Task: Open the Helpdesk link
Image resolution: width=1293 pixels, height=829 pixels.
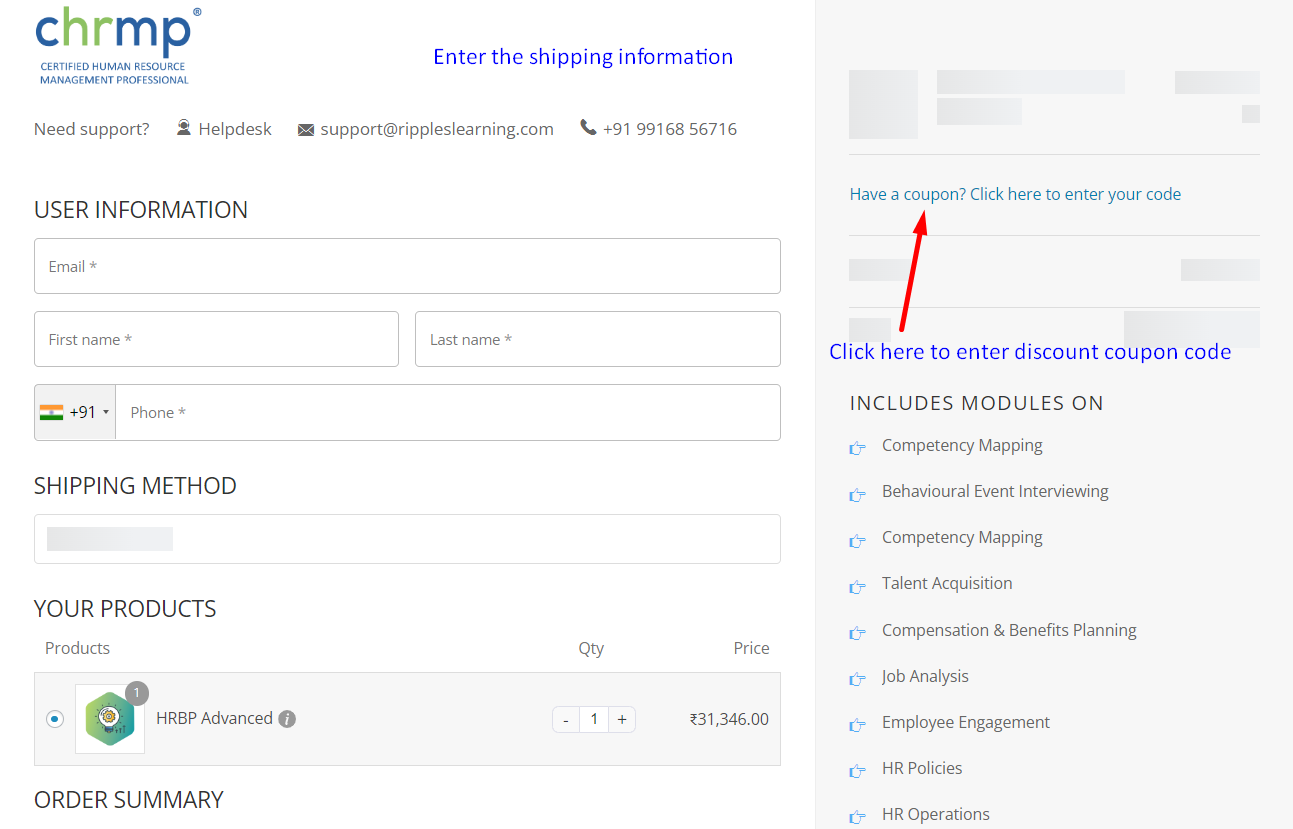Action: tap(235, 129)
